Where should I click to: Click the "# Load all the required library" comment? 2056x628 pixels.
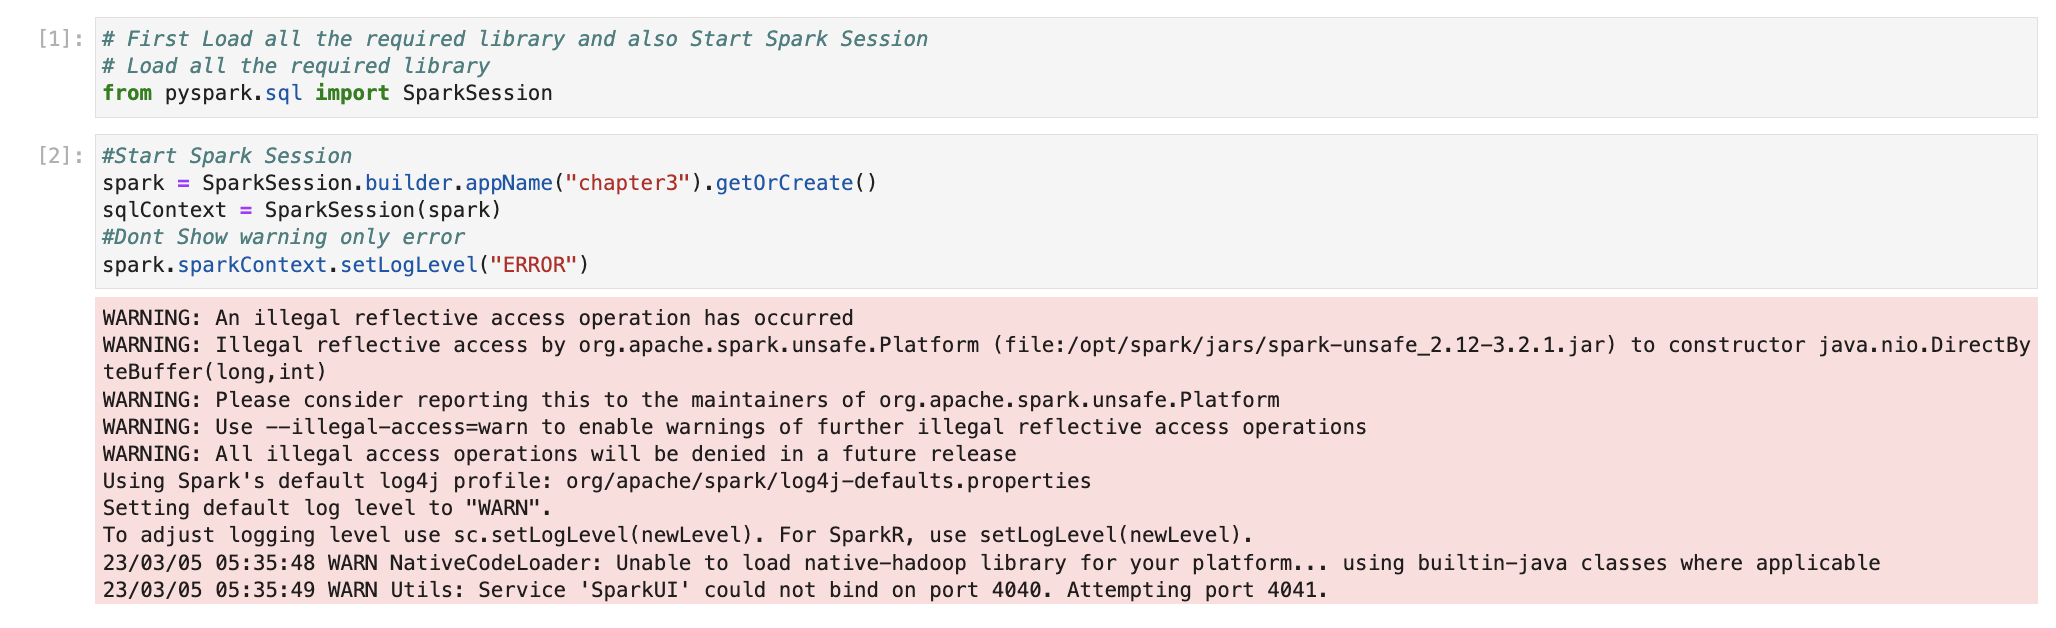(296, 66)
